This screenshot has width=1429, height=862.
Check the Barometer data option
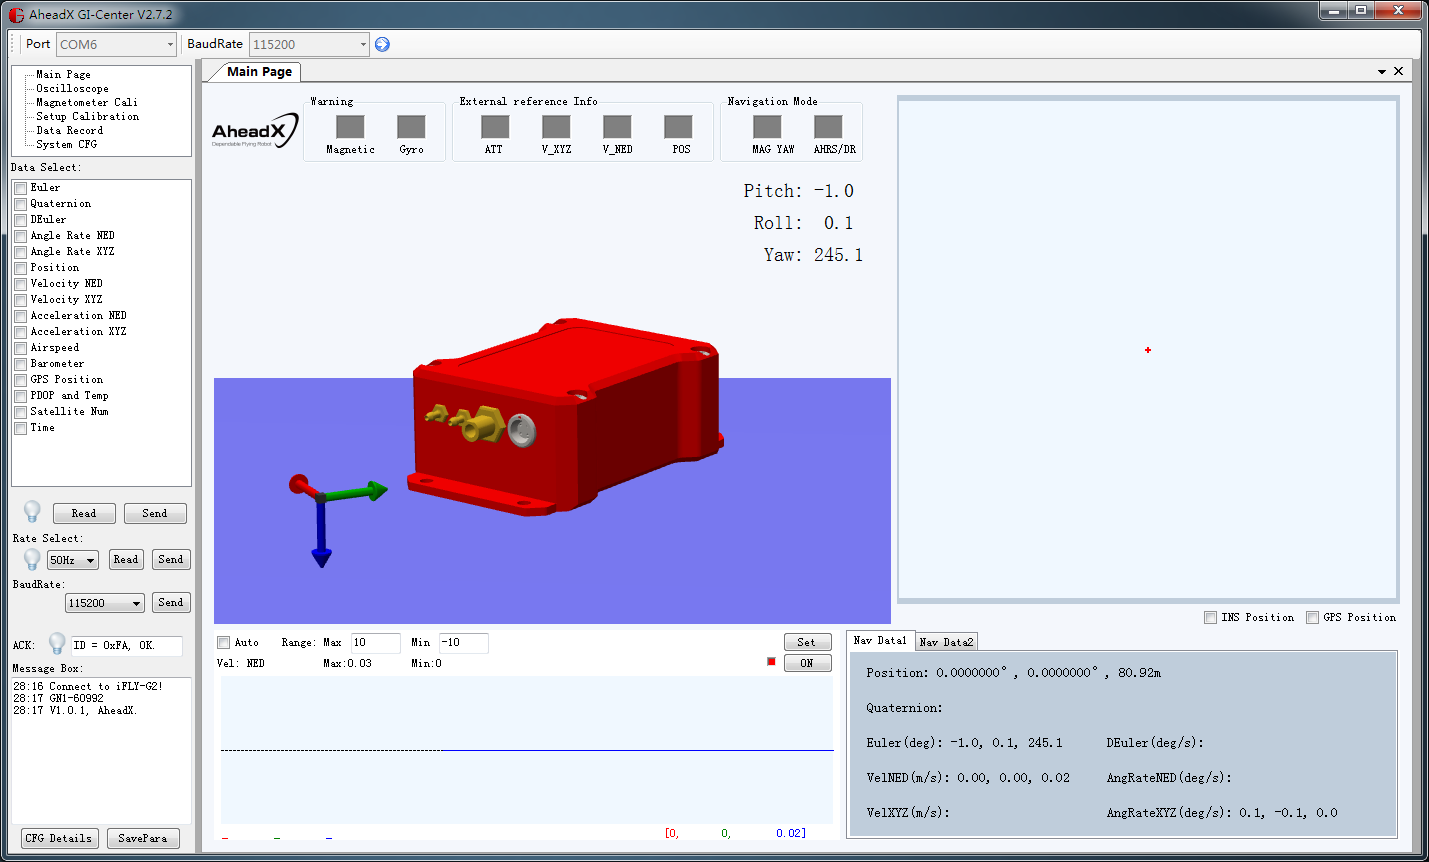pyautogui.click(x=20, y=364)
